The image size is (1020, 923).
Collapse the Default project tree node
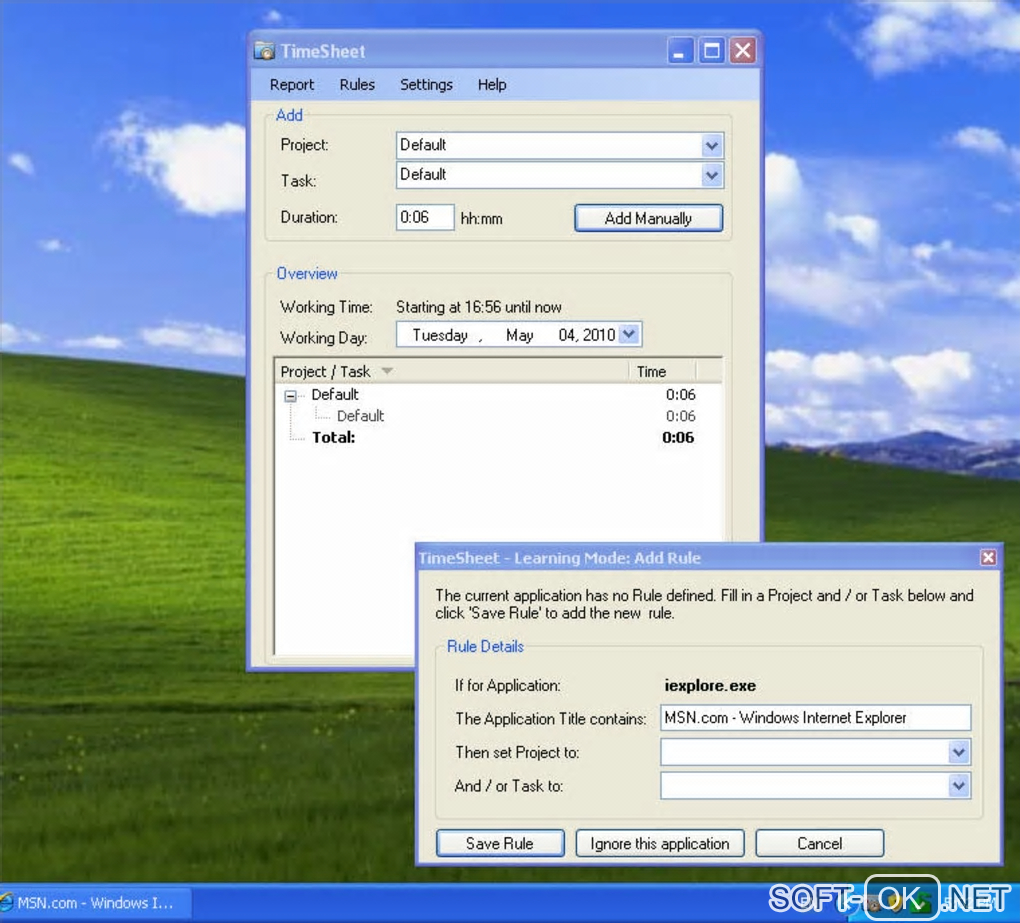pyautogui.click(x=290, y=395)
